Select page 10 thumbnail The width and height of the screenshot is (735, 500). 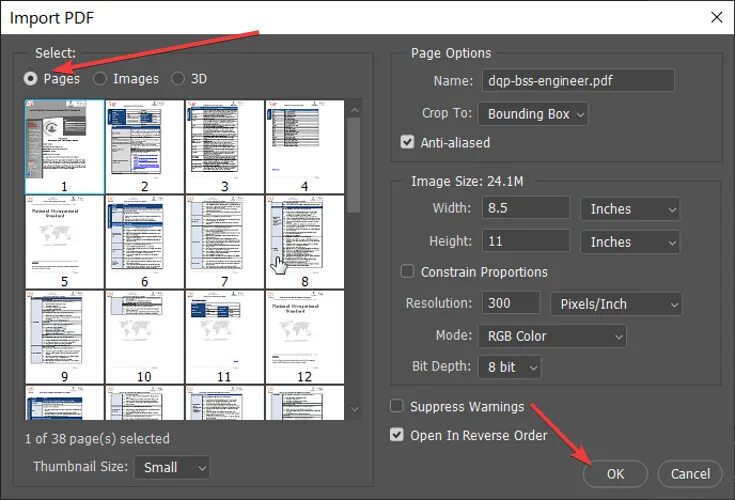click(144, 337)
